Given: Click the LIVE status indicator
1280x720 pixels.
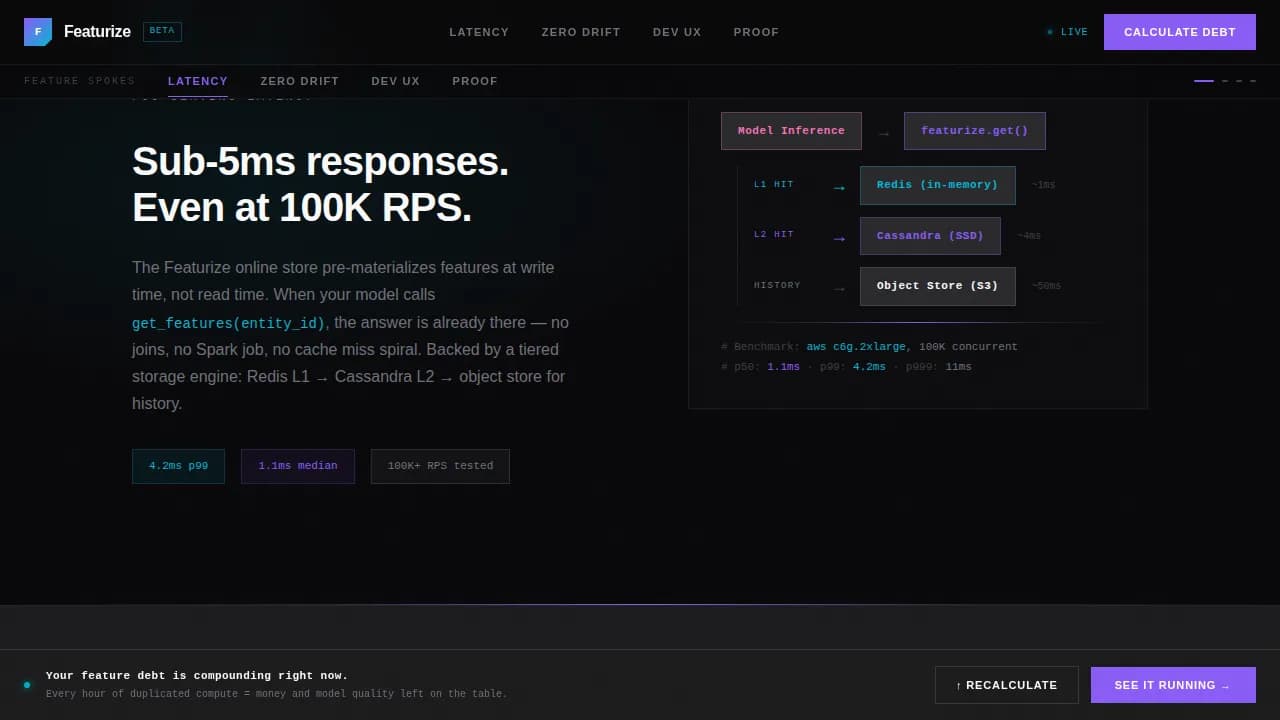Looking at the screenshot, I should [1067, 32].
